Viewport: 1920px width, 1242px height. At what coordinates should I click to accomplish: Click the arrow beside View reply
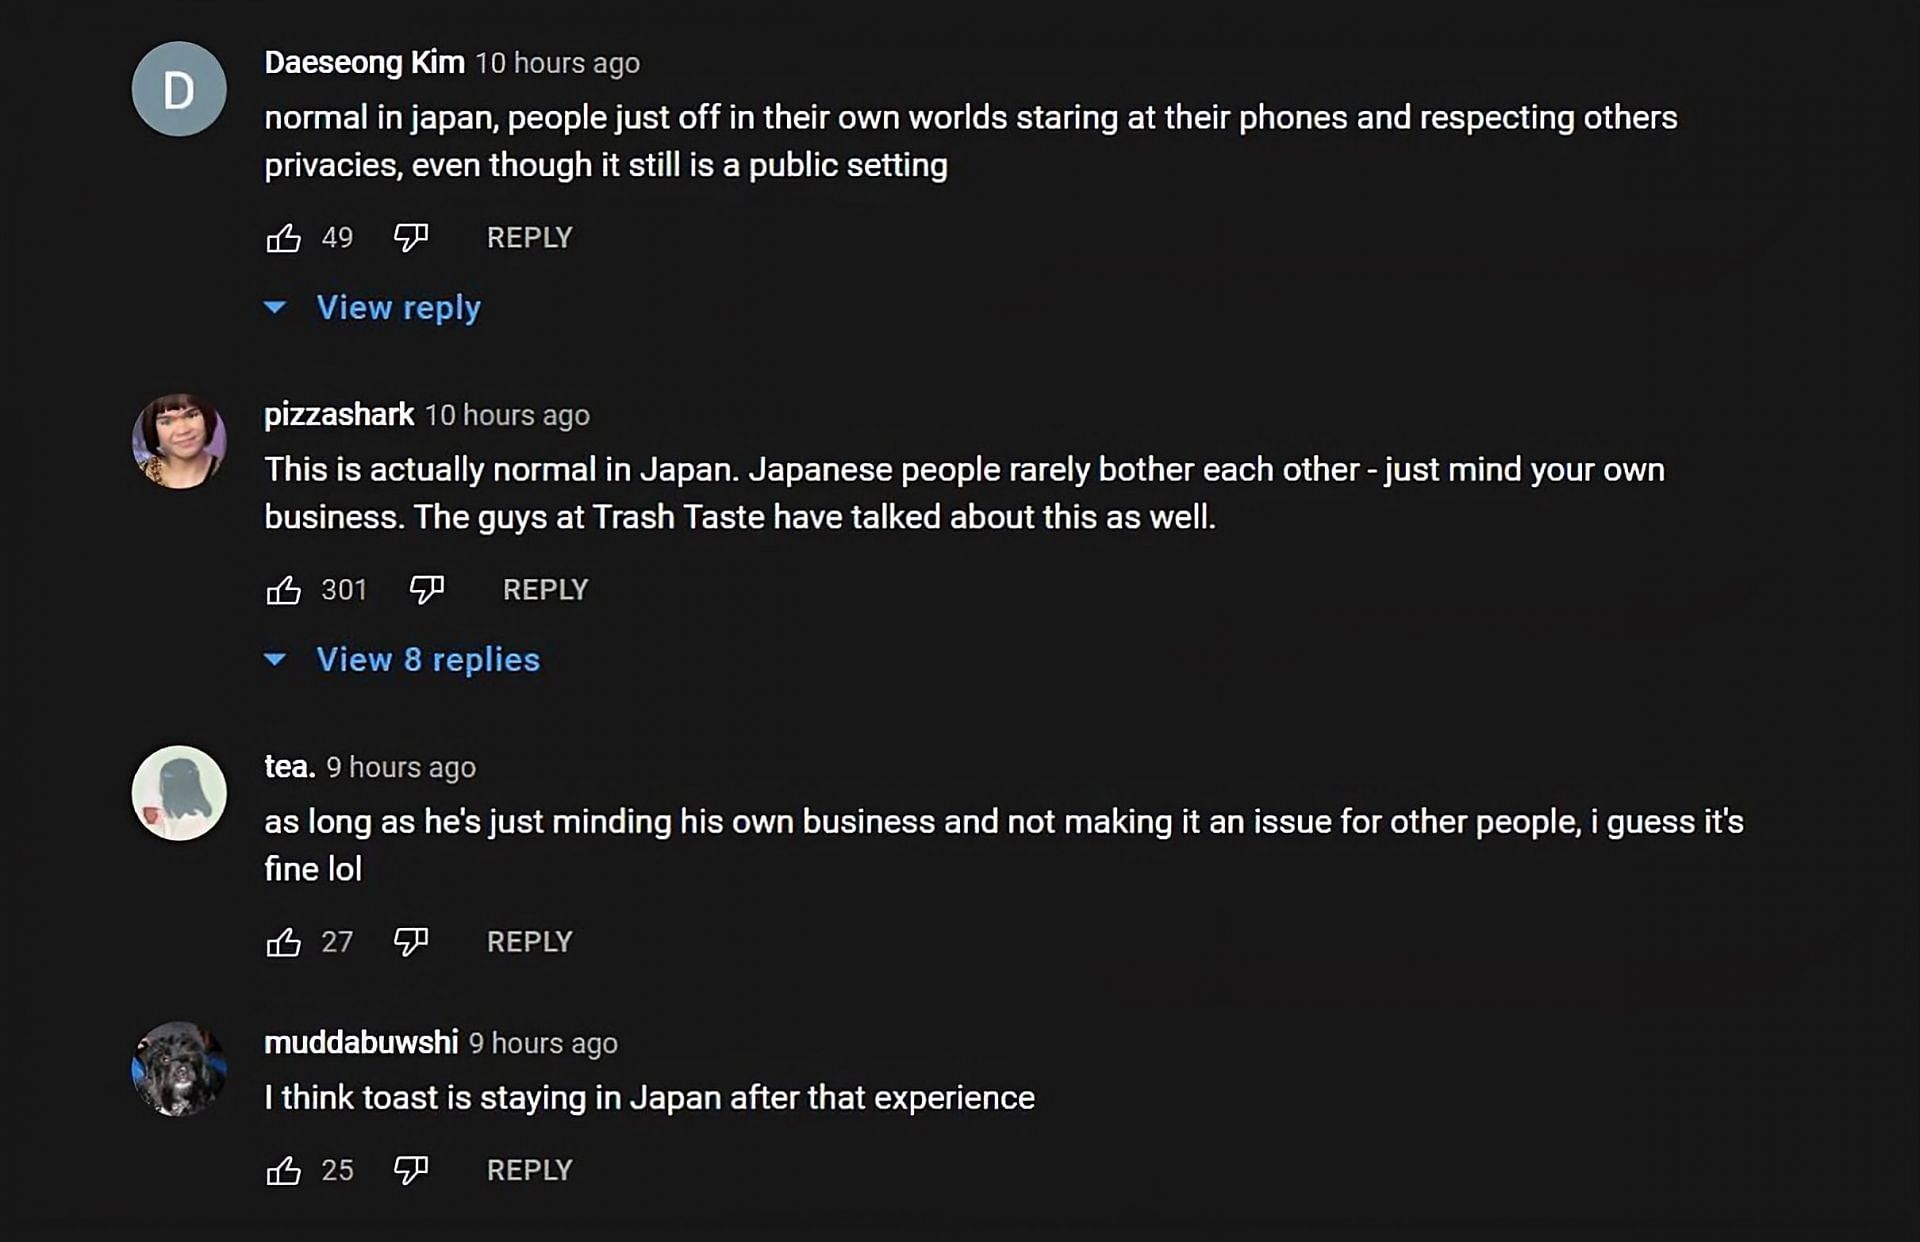(x=275, y=308)
